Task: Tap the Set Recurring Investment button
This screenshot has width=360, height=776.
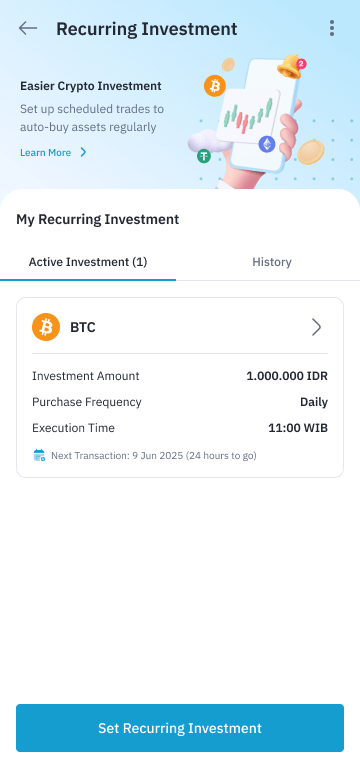Action: point(180,728)
